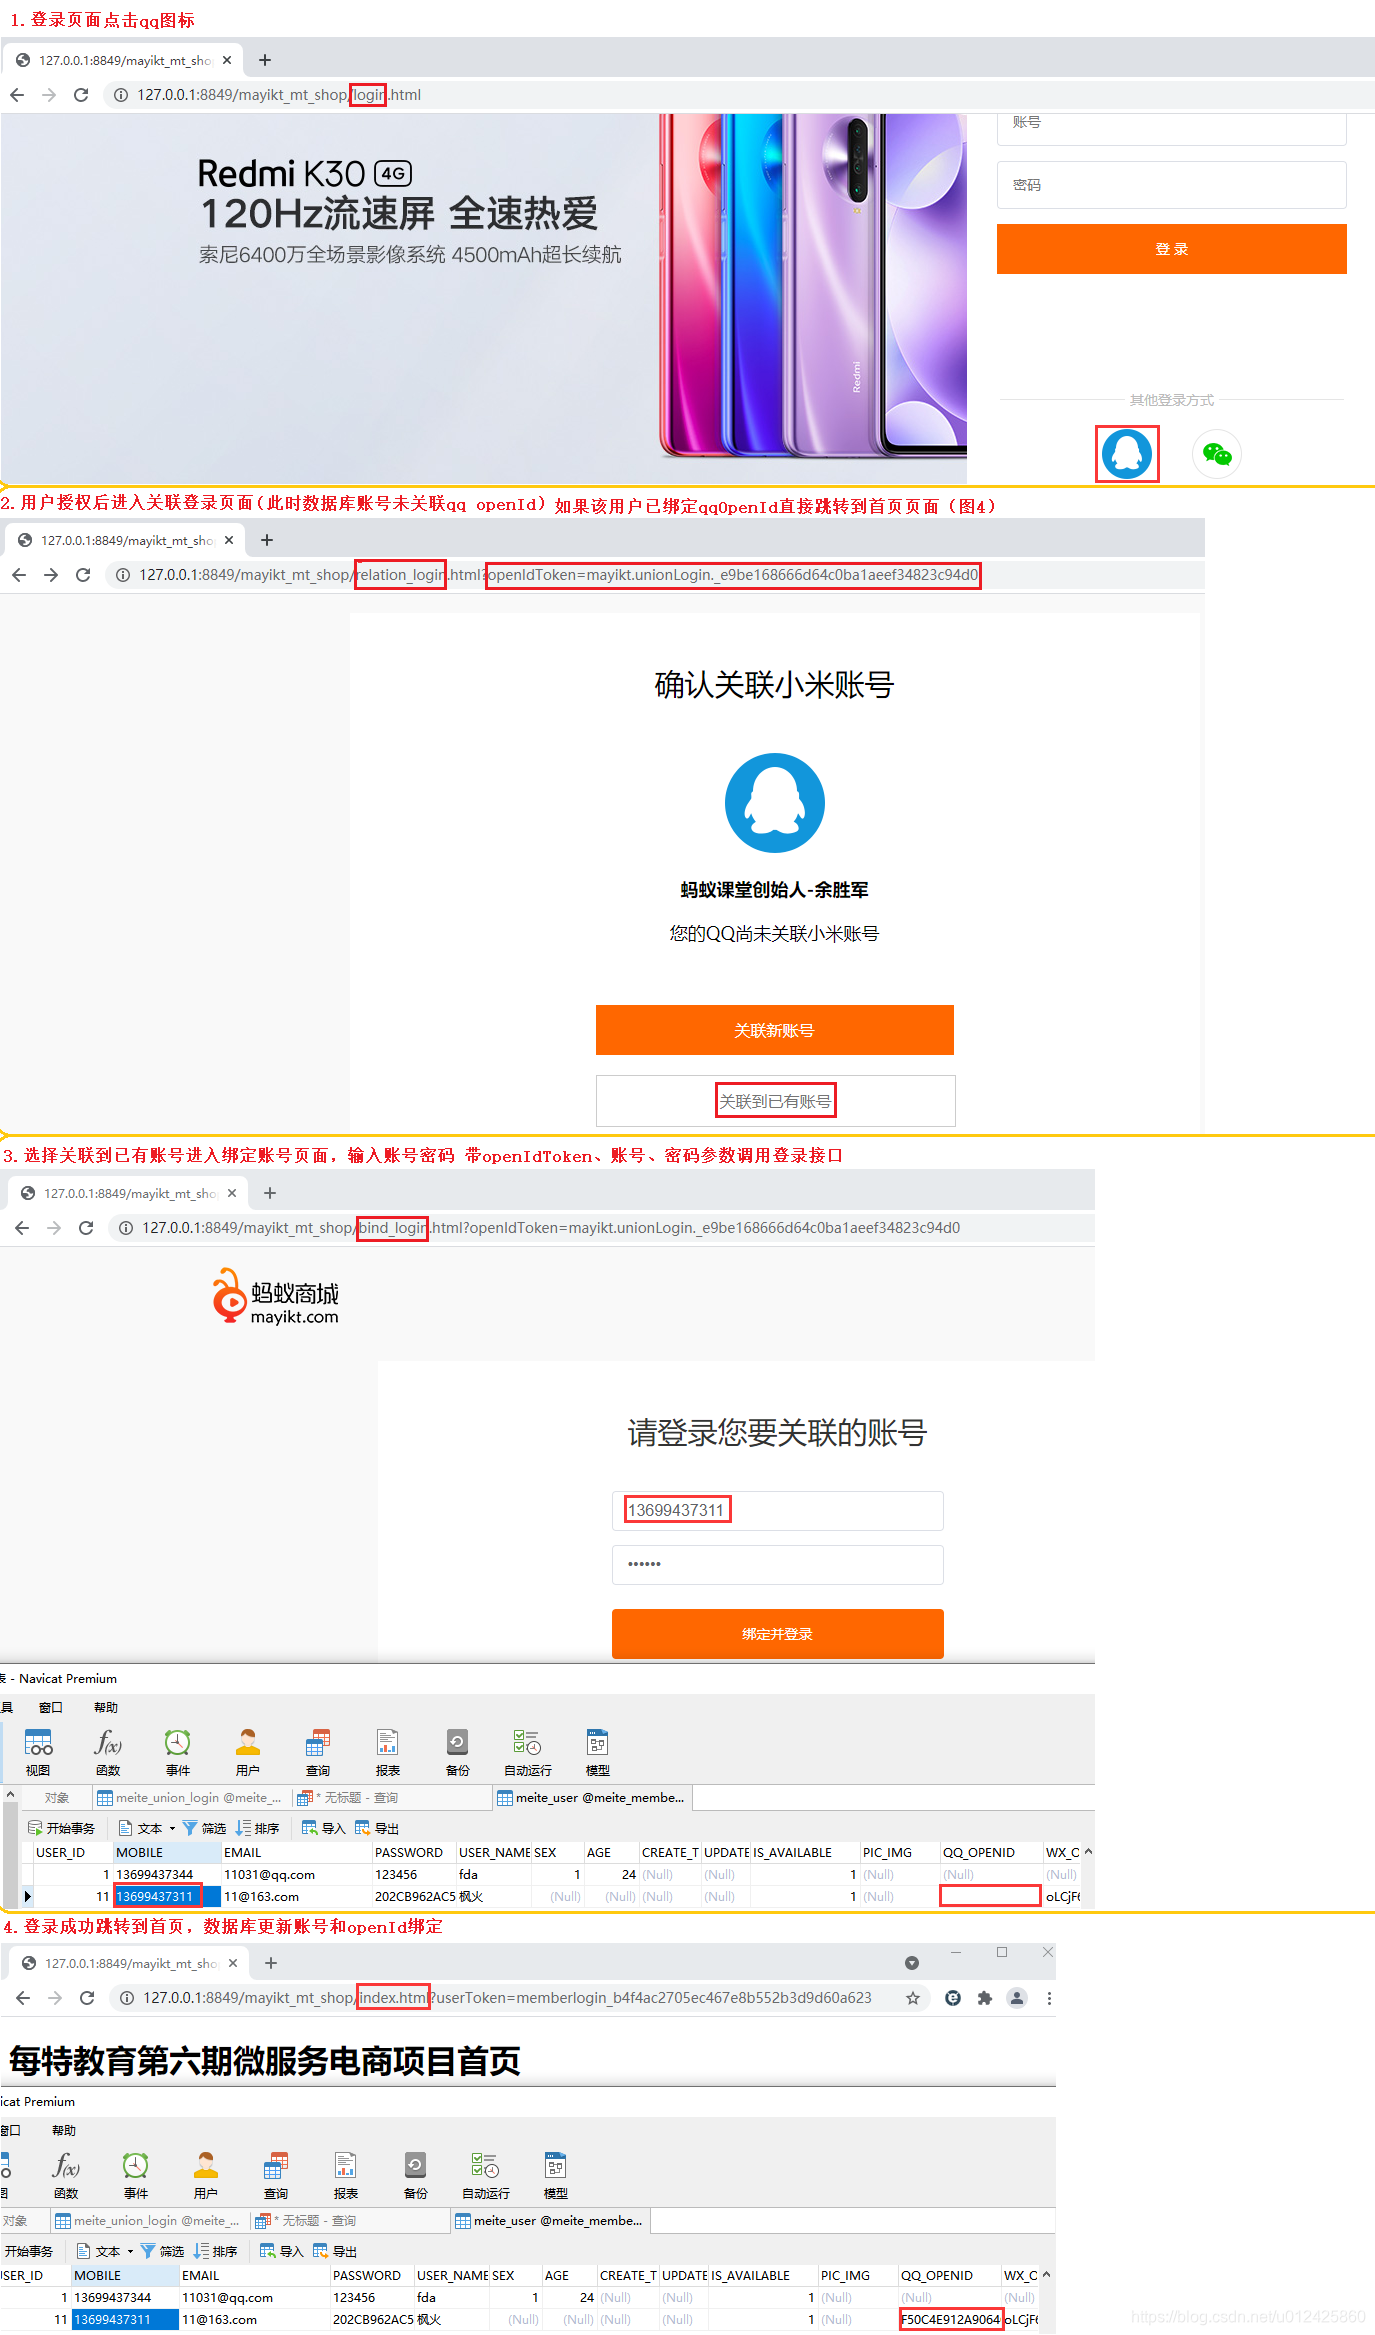Click the 视图 icon in Navicat toolbar

click(38, 1752)
